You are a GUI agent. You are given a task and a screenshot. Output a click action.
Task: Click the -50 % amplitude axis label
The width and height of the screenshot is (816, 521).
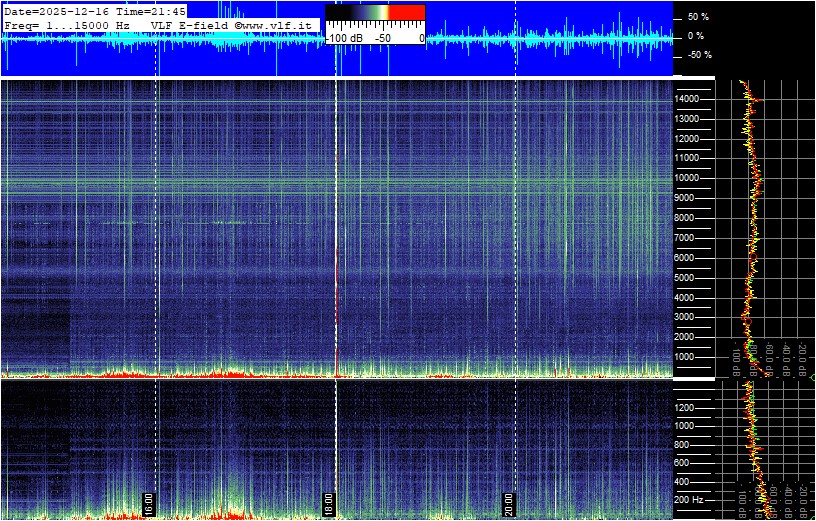697,55
